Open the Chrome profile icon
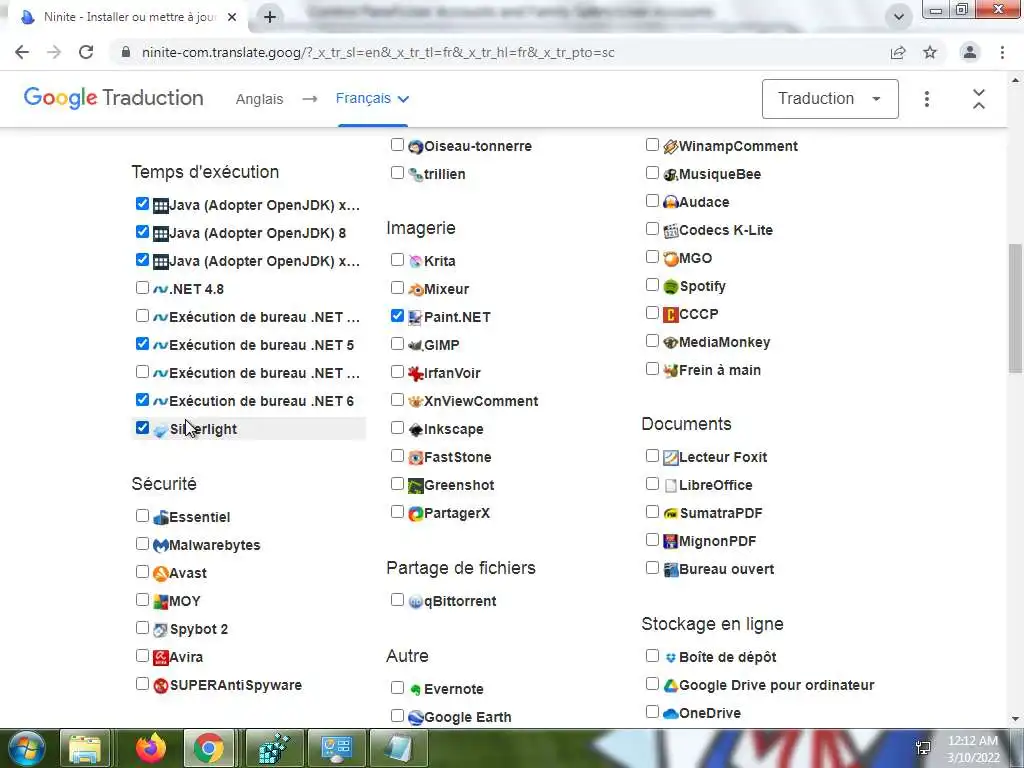 tap(970, 52)
